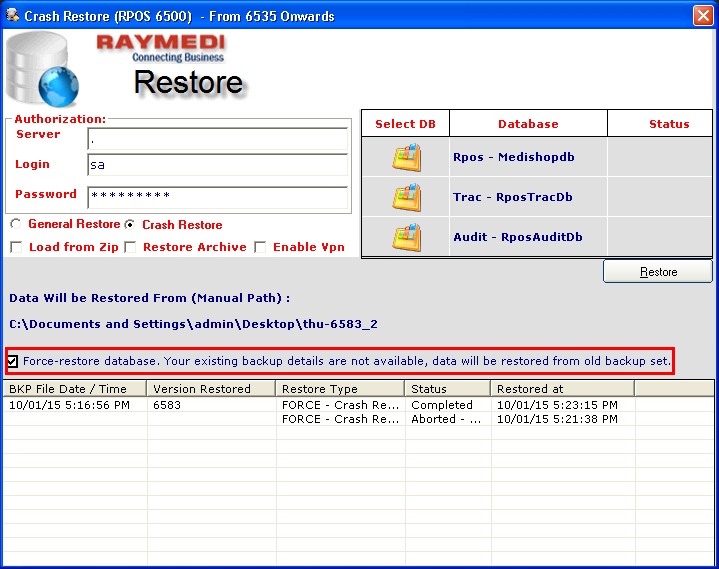Screen dimensions: 719x569
Task: Select the Trac - RposTracDb database name
Action: pos(513,197)
